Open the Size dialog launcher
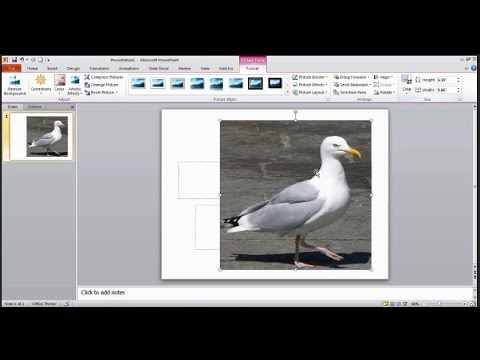Image resolution: width=480 pixels, height=360 pixels. [460, 100]
